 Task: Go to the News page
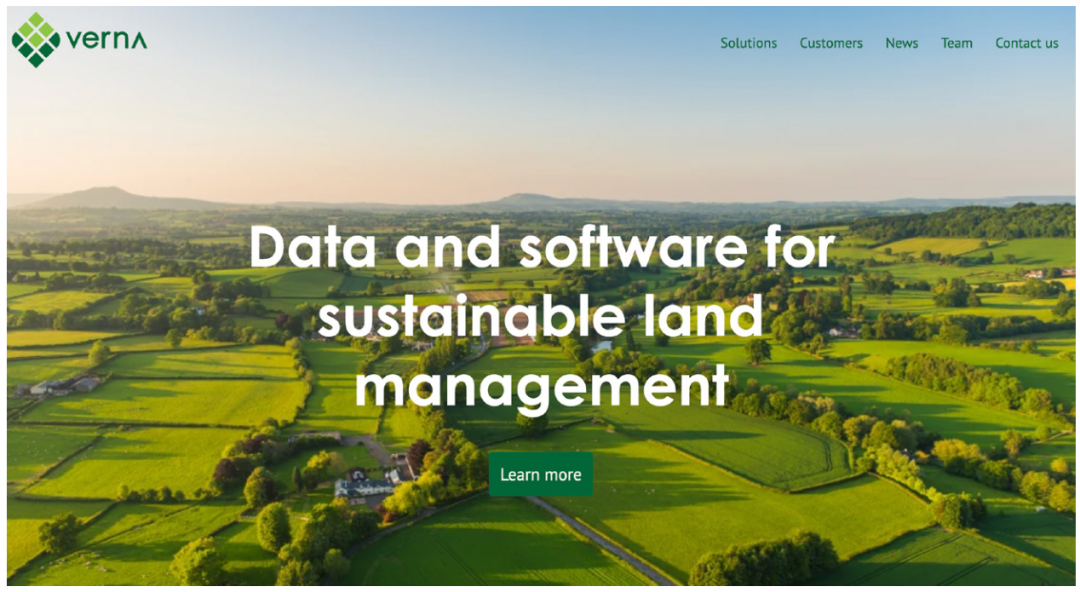[902, 43]
